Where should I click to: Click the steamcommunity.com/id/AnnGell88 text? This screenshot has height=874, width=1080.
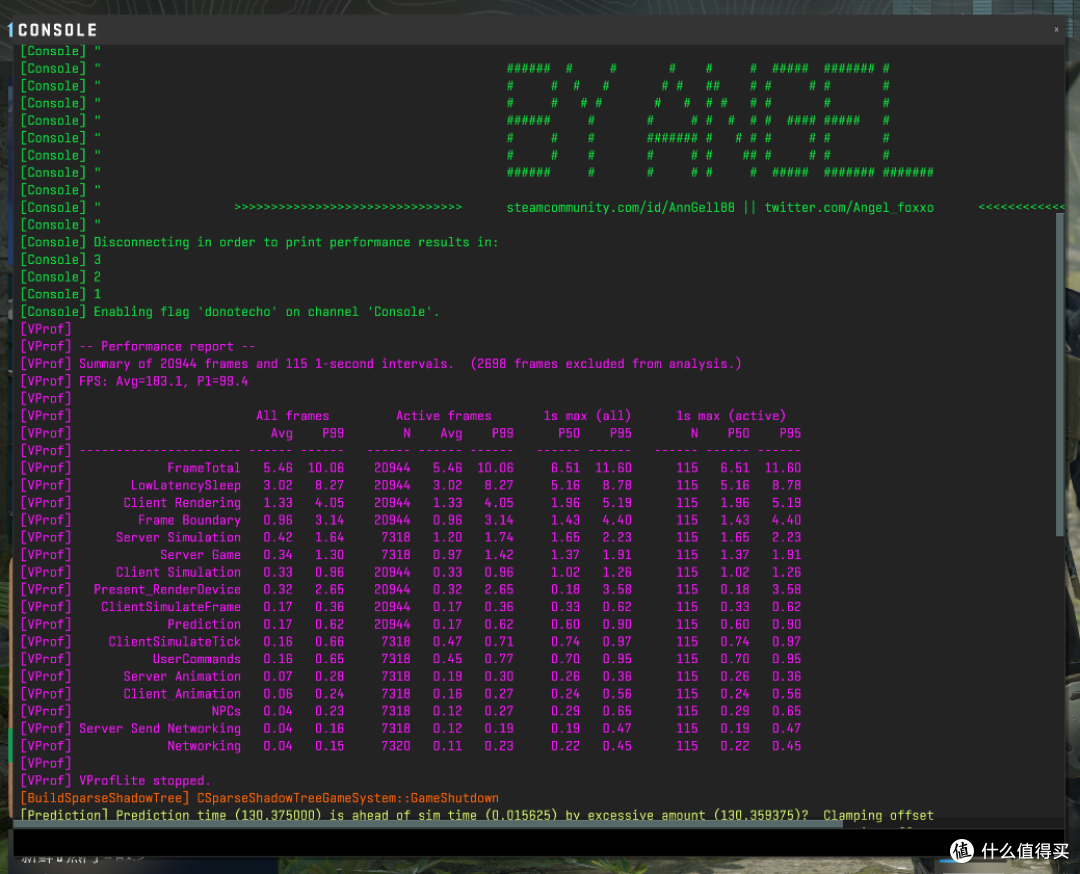620,207
